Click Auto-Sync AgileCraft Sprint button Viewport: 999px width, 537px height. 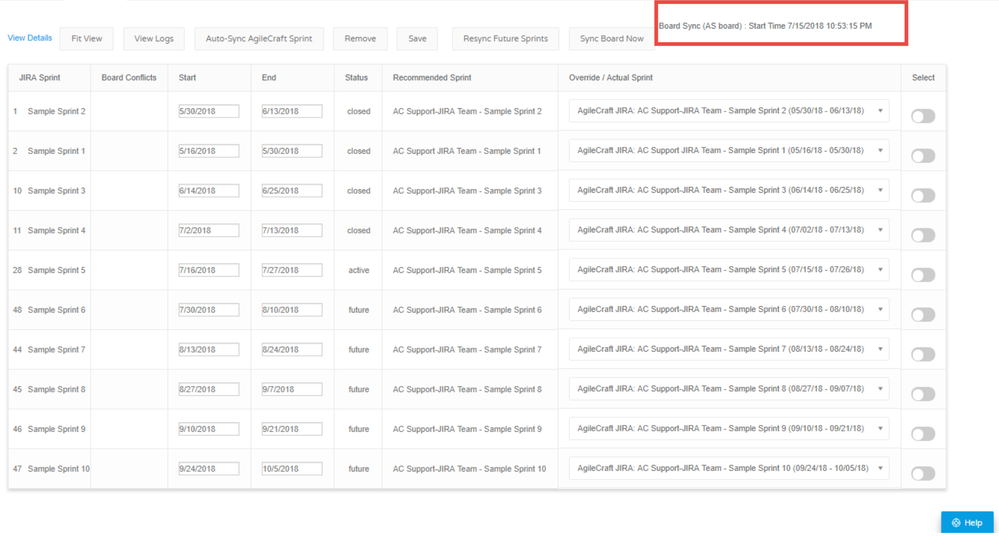click(x=259, y=38)
